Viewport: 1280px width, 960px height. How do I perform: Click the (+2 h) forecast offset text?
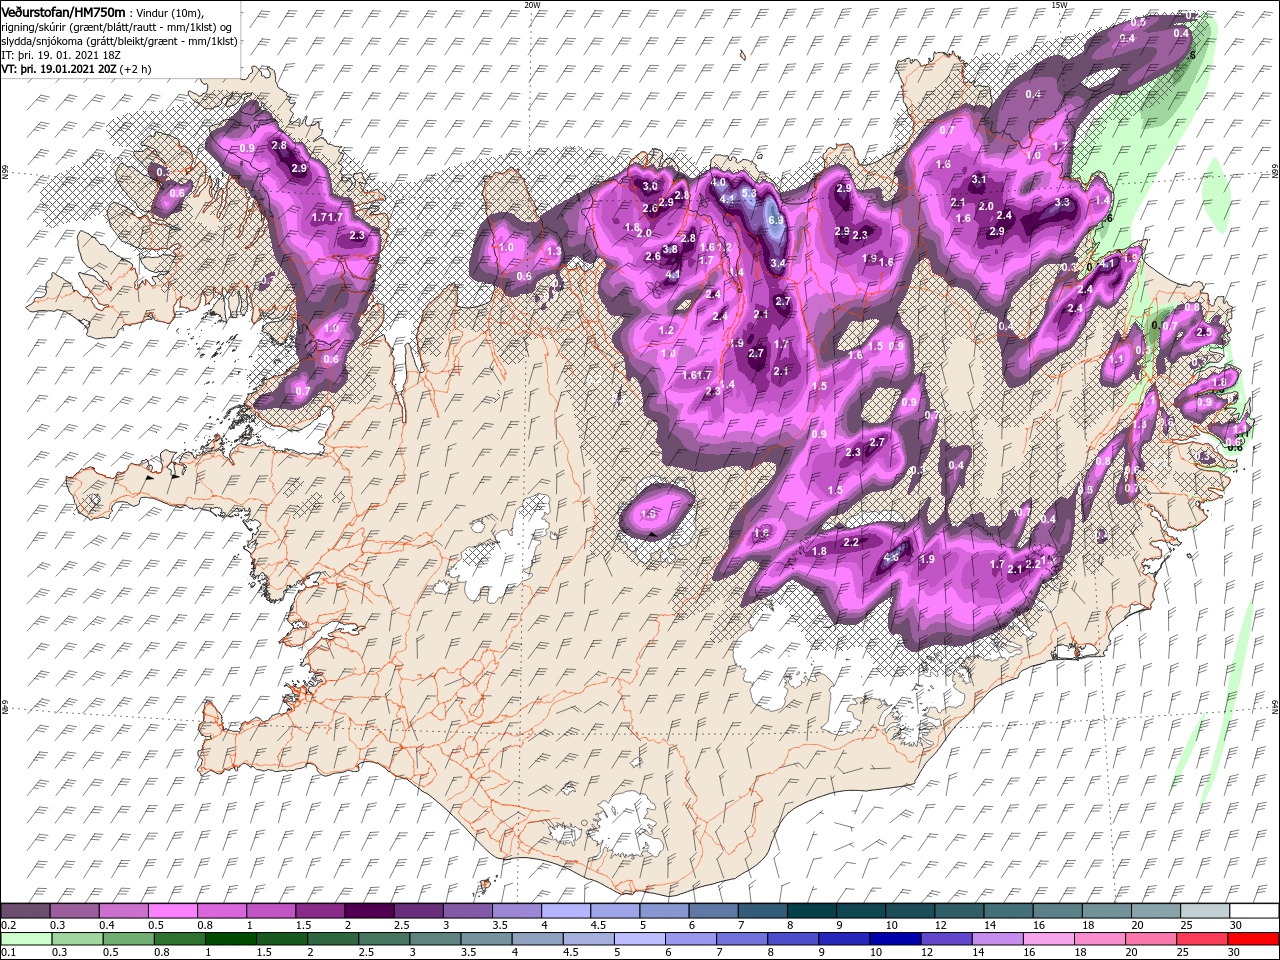pyautogui.click(x=136, y=69)
